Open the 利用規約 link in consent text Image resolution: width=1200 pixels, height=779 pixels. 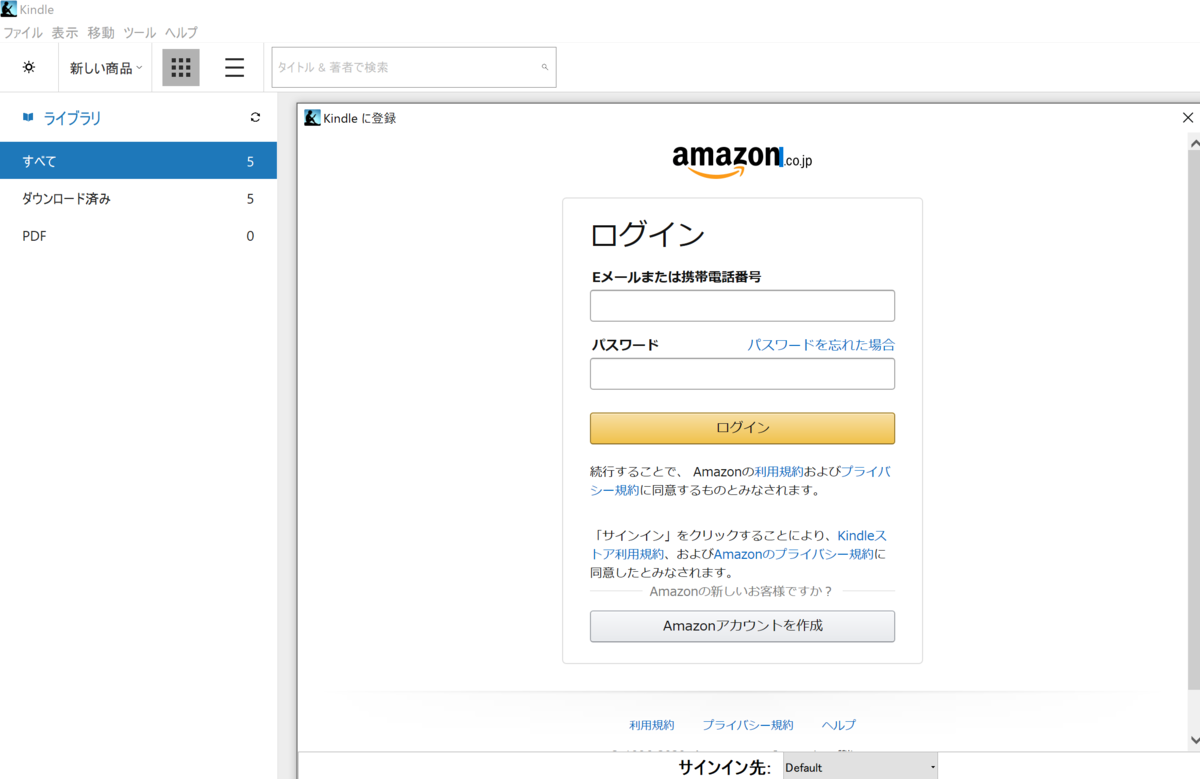[x=779, y=471]
